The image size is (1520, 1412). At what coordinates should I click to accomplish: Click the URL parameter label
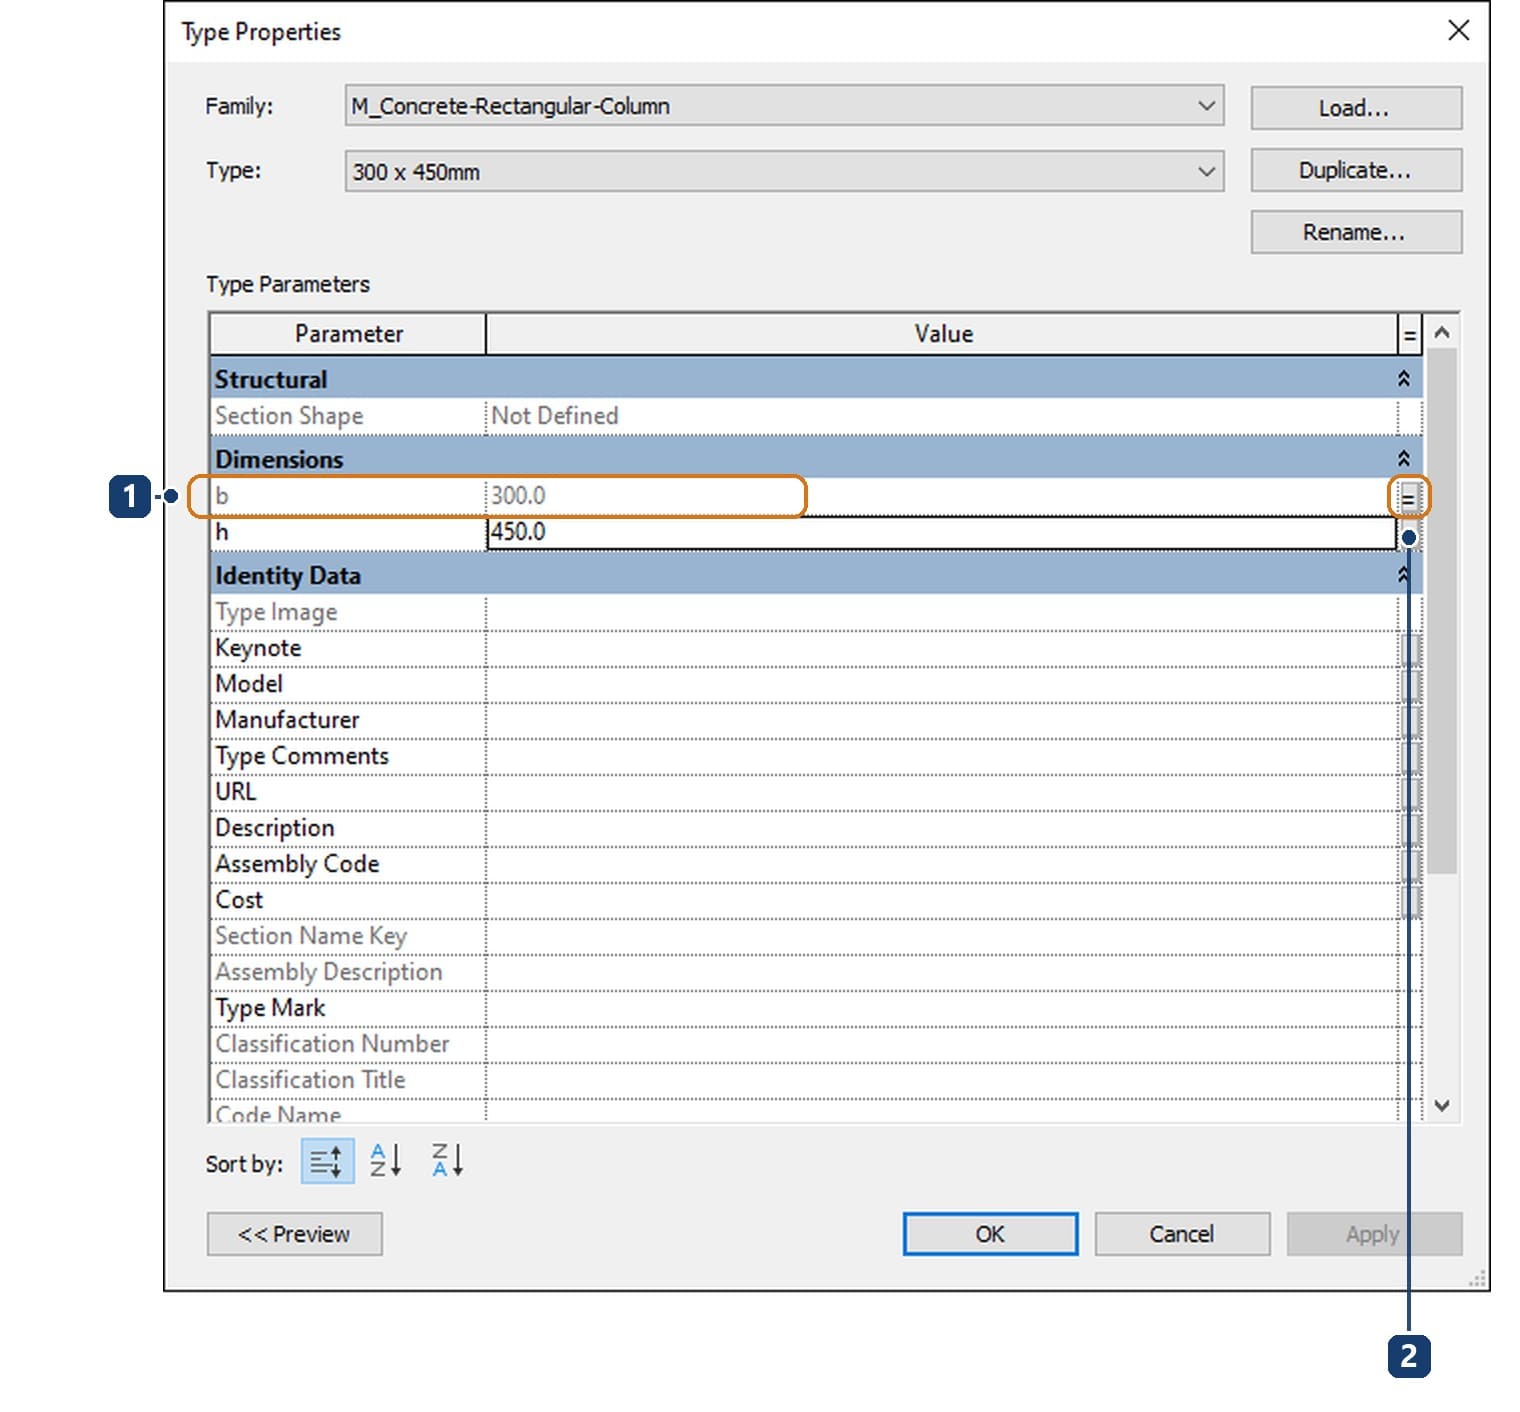[236, 792]
